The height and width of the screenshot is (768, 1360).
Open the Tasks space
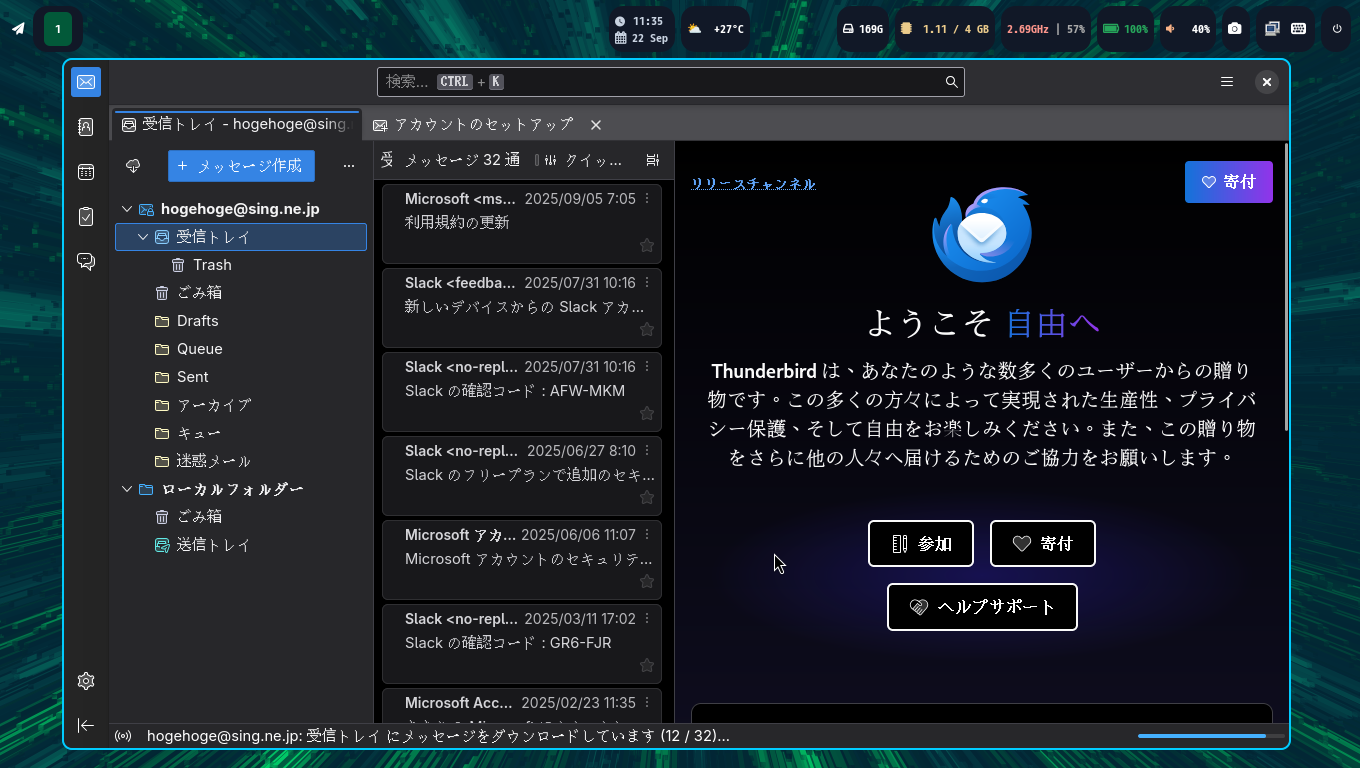click(x=86, y=216)
